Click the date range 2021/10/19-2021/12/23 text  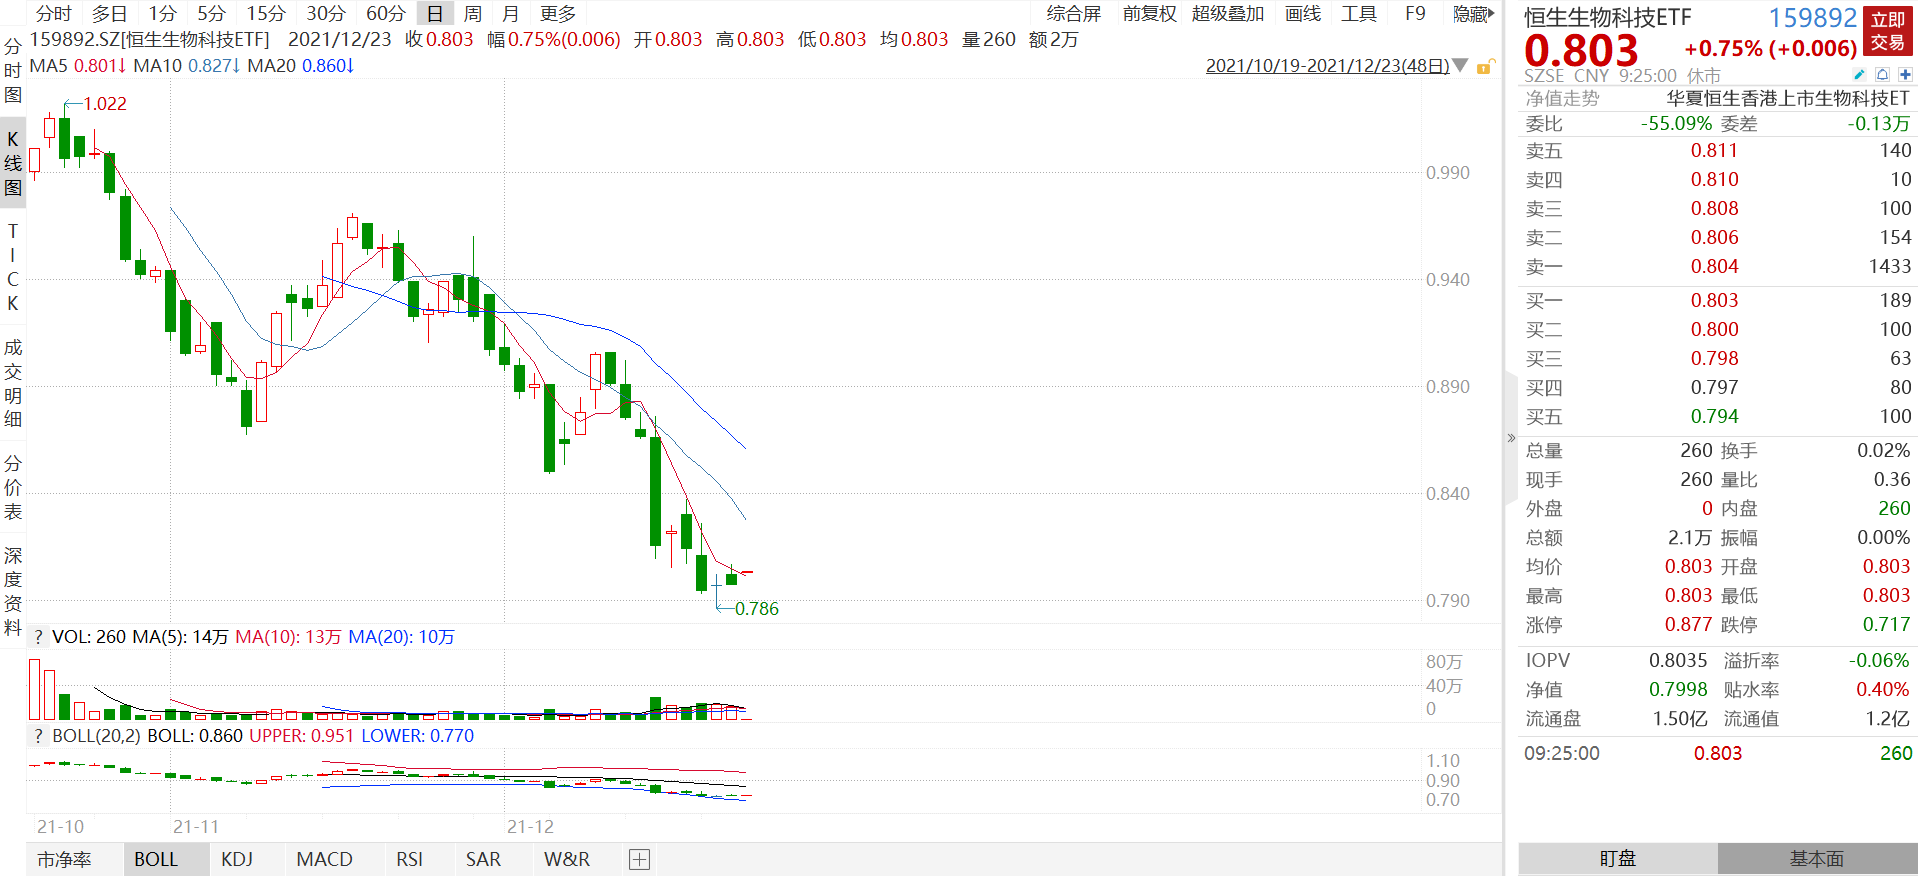pyautogui.click(x=1327, y=66)
